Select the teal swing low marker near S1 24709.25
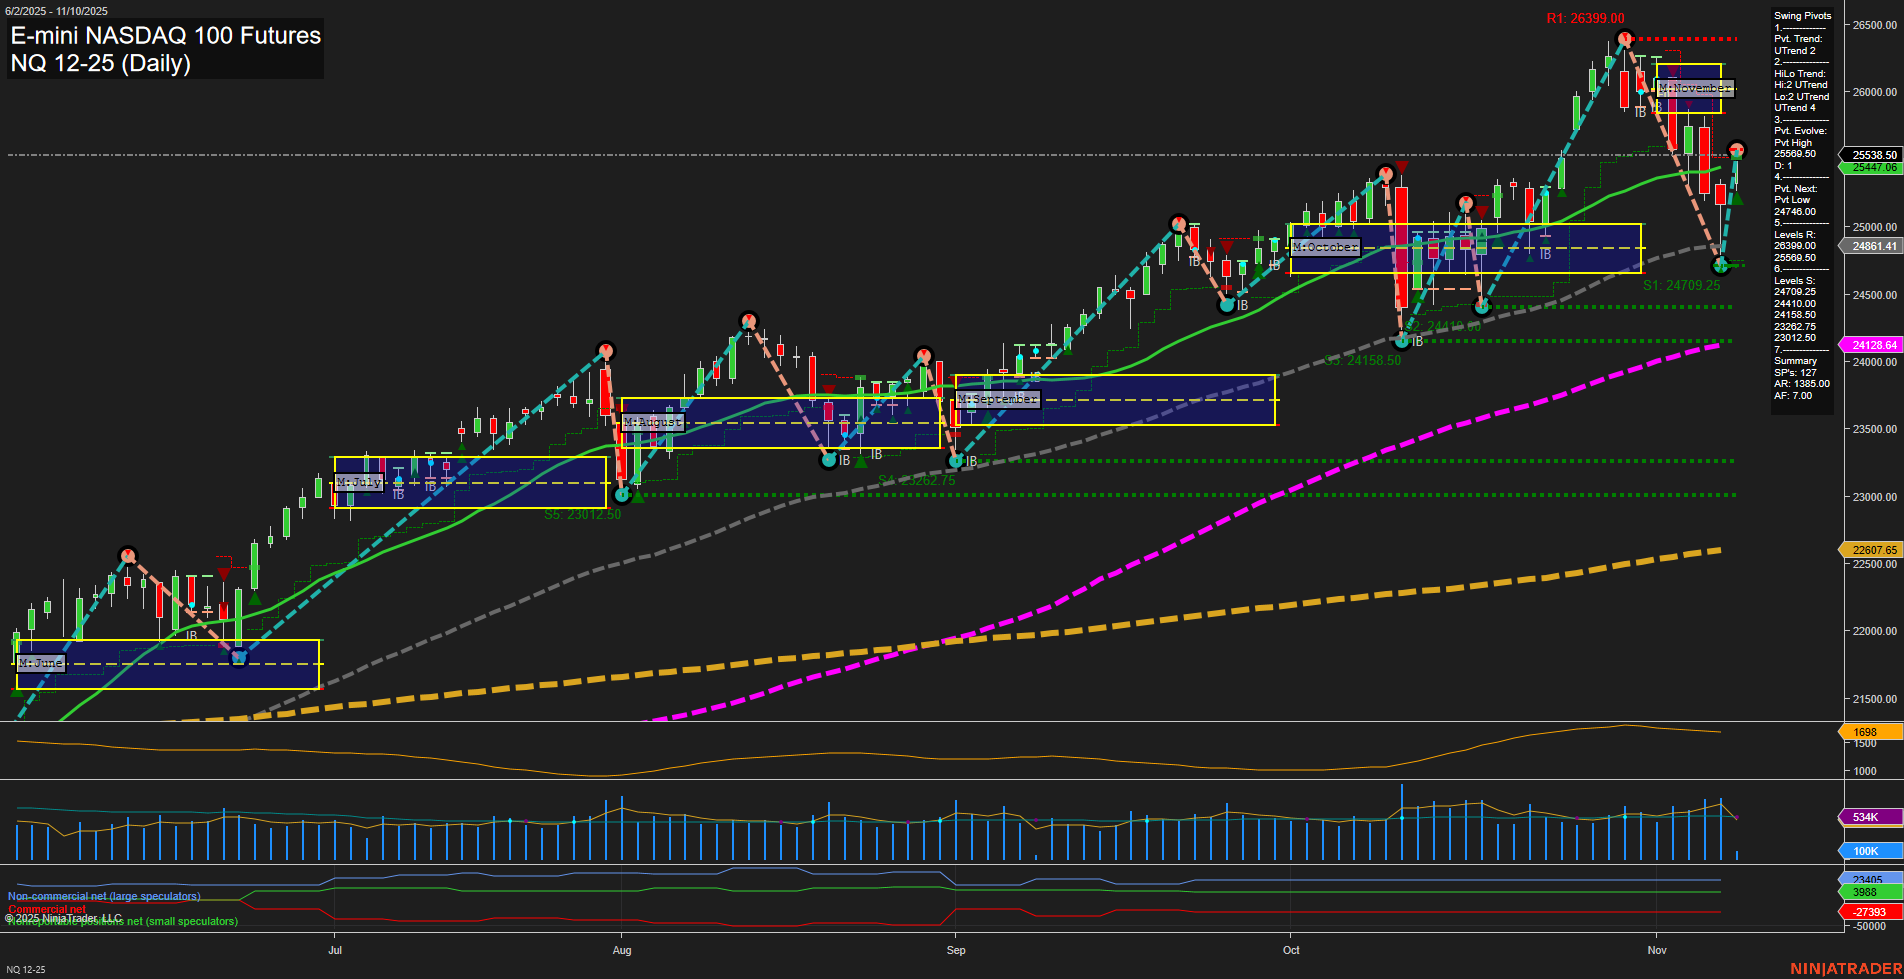 click(x=1720, y=265)
